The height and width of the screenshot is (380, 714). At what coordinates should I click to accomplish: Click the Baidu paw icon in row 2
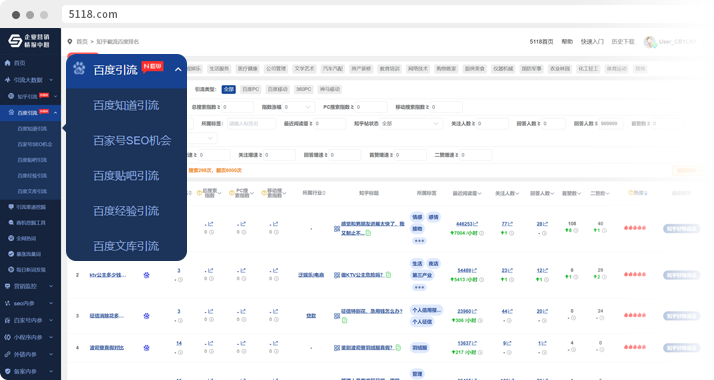click(147, 275)
